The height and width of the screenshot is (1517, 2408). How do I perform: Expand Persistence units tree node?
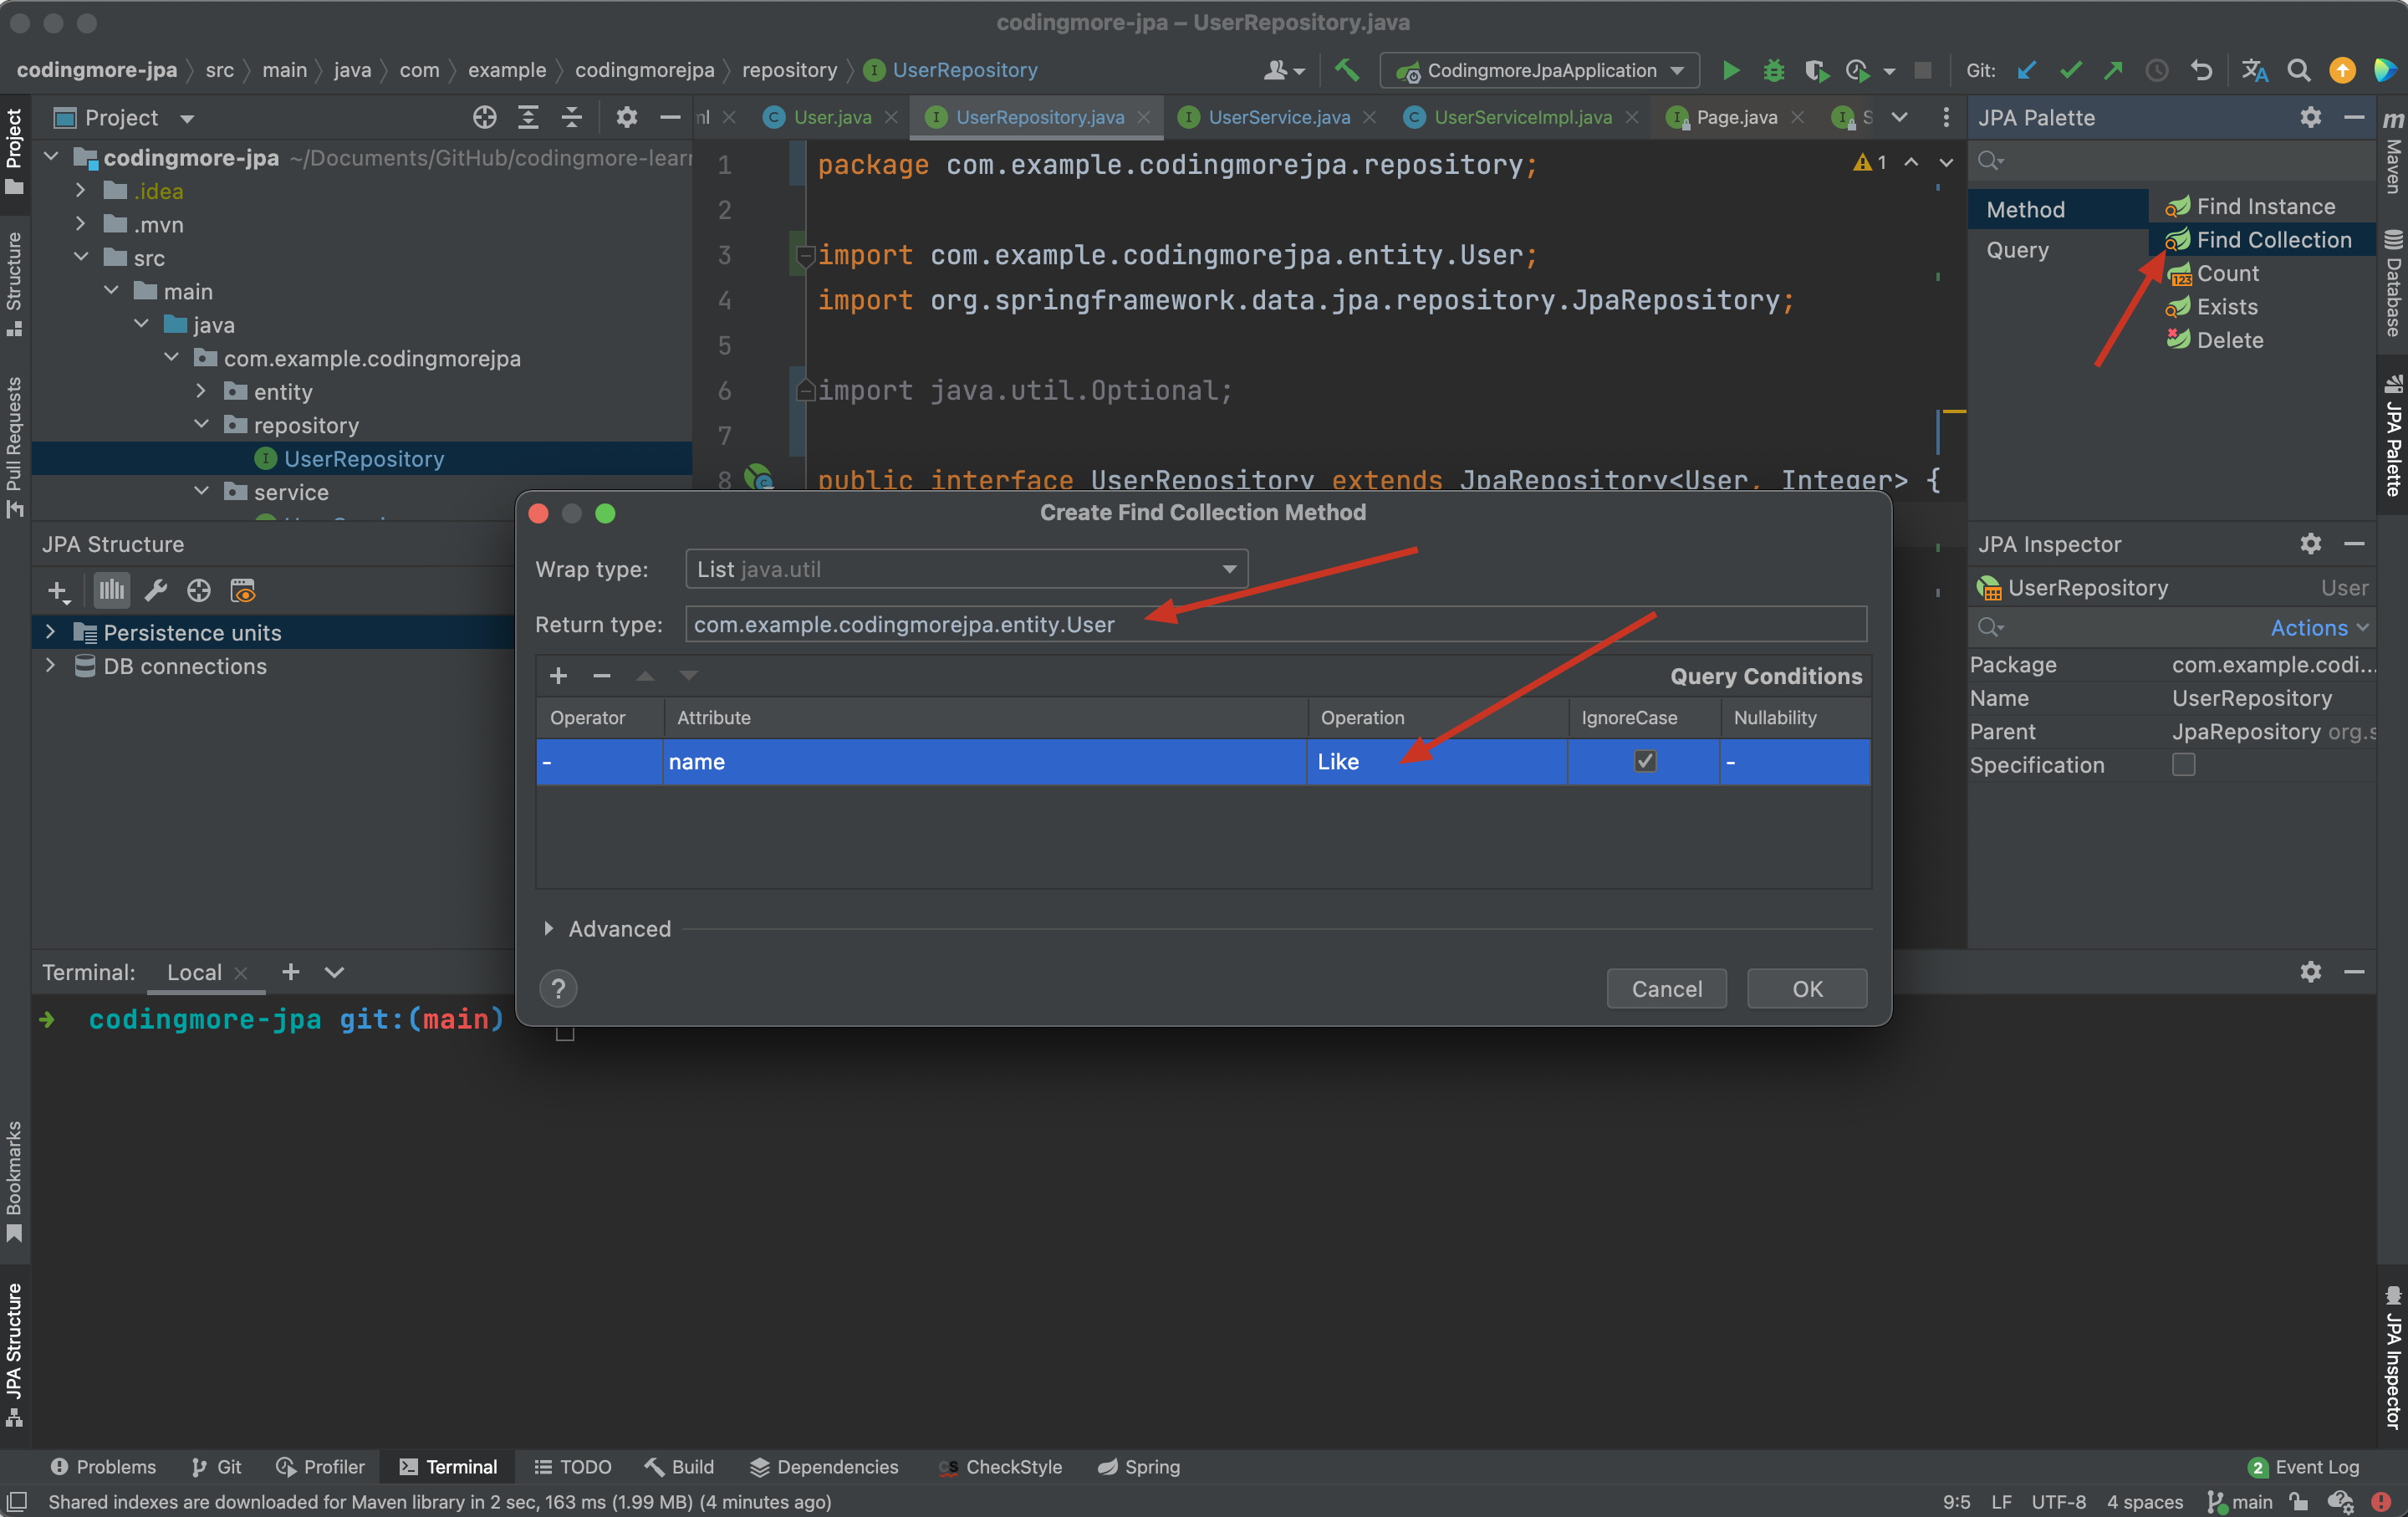tap(51, 632)
